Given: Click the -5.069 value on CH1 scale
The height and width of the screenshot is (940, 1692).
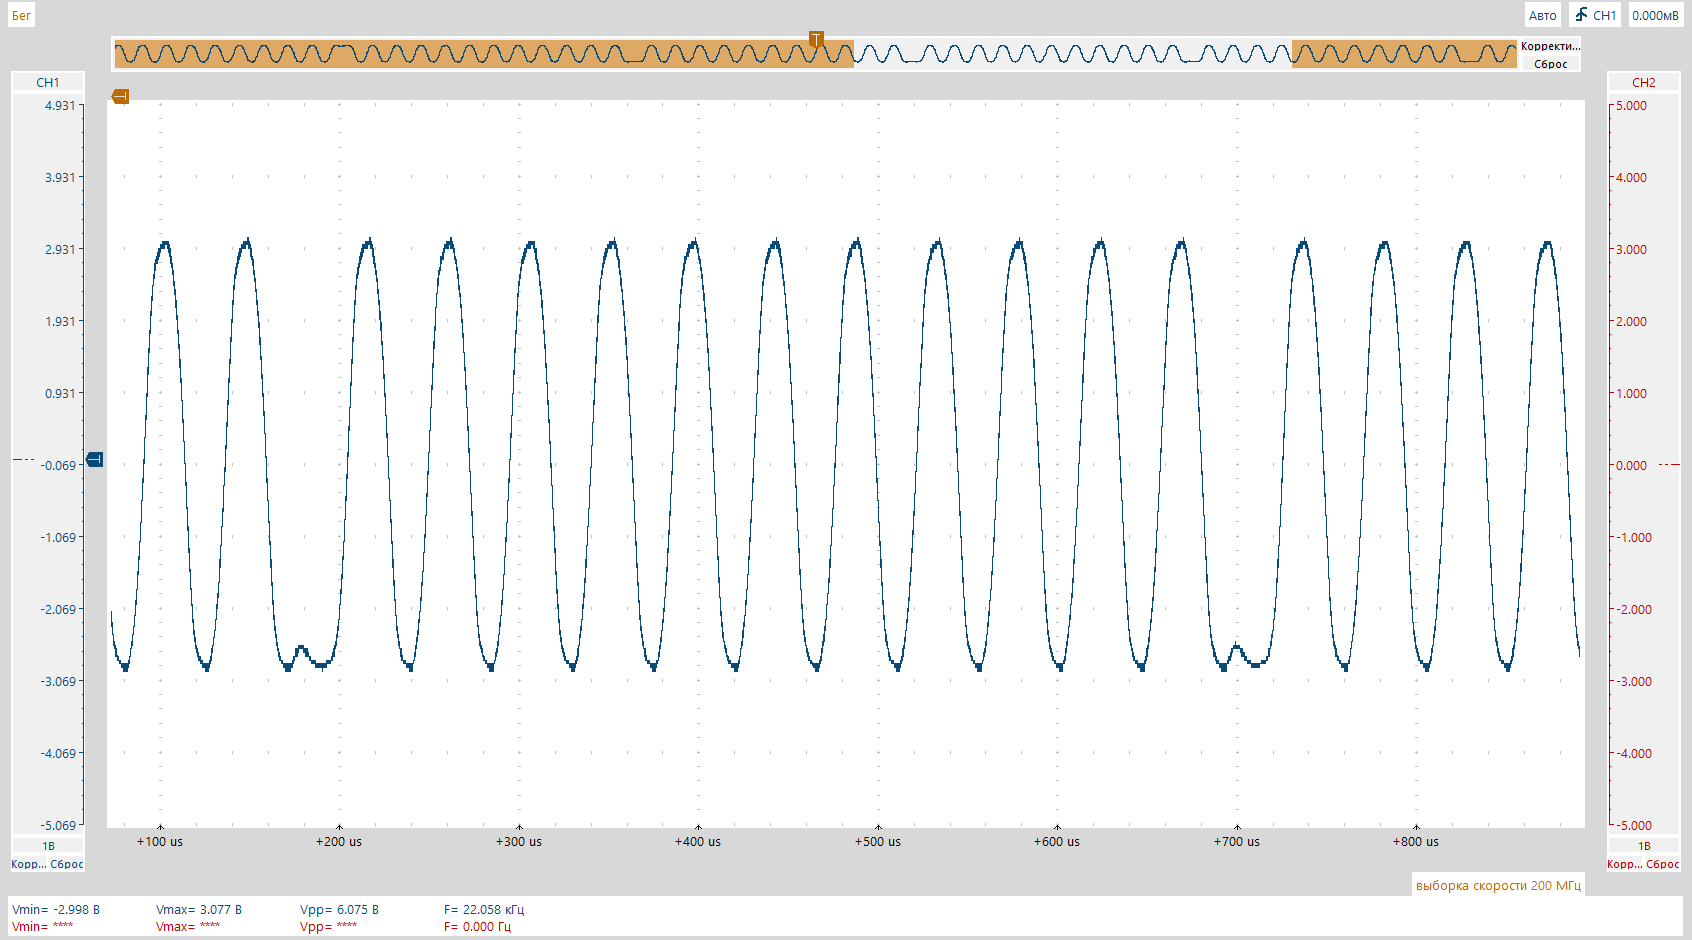Looking at the screenshot, I should pyautogui.click(x=58, y=825).
